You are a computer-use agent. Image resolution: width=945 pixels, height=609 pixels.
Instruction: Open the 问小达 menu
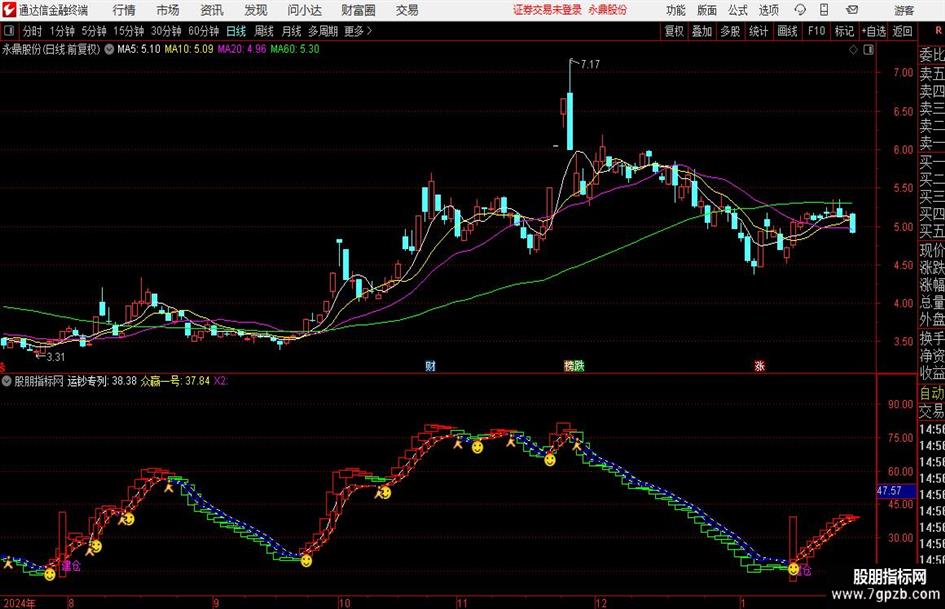click(x=304, y=10)
